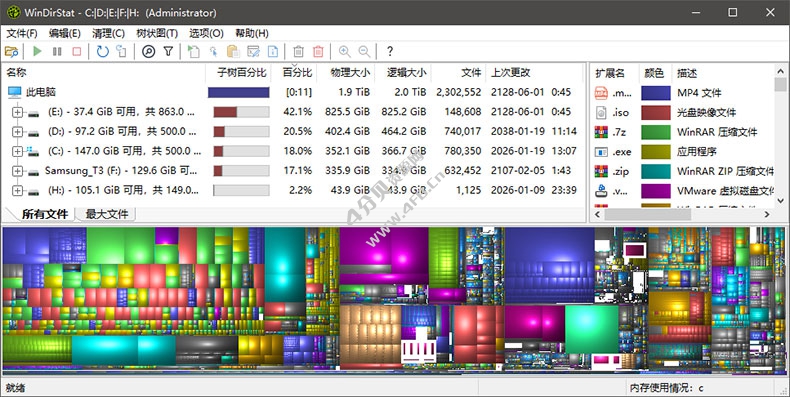This screenshot has height=397, width=790.
Task: Switch to the 最大文件 tab
Action: [x=106, y=215]
